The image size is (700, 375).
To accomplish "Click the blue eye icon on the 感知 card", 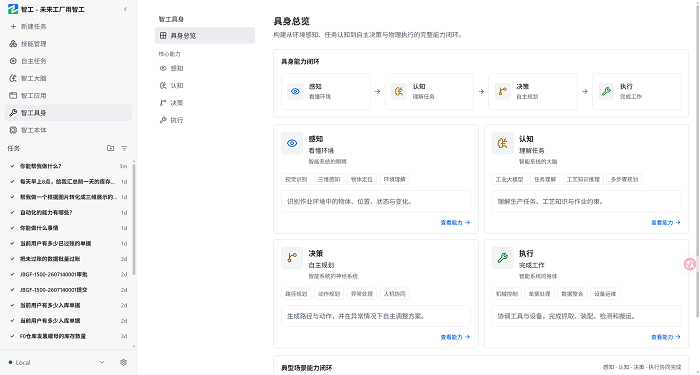I will coord(292,143).
